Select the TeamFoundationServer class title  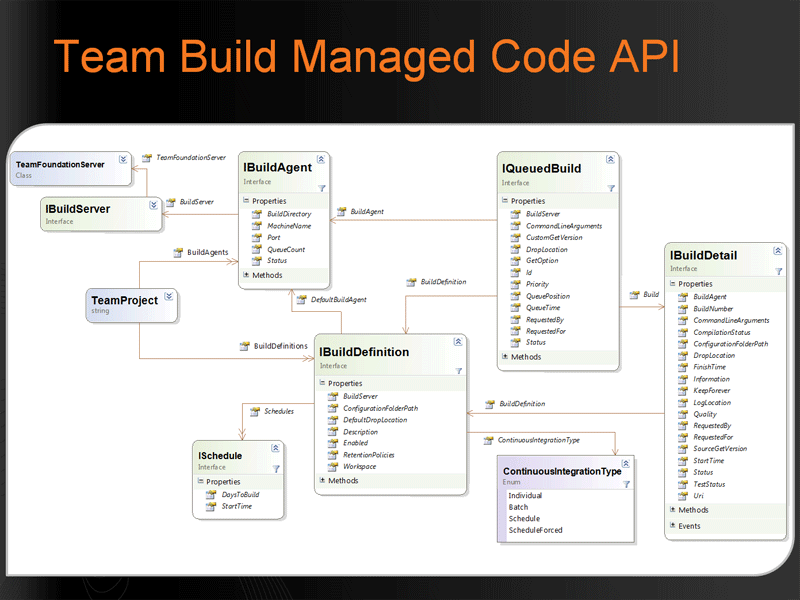(60, 164)
